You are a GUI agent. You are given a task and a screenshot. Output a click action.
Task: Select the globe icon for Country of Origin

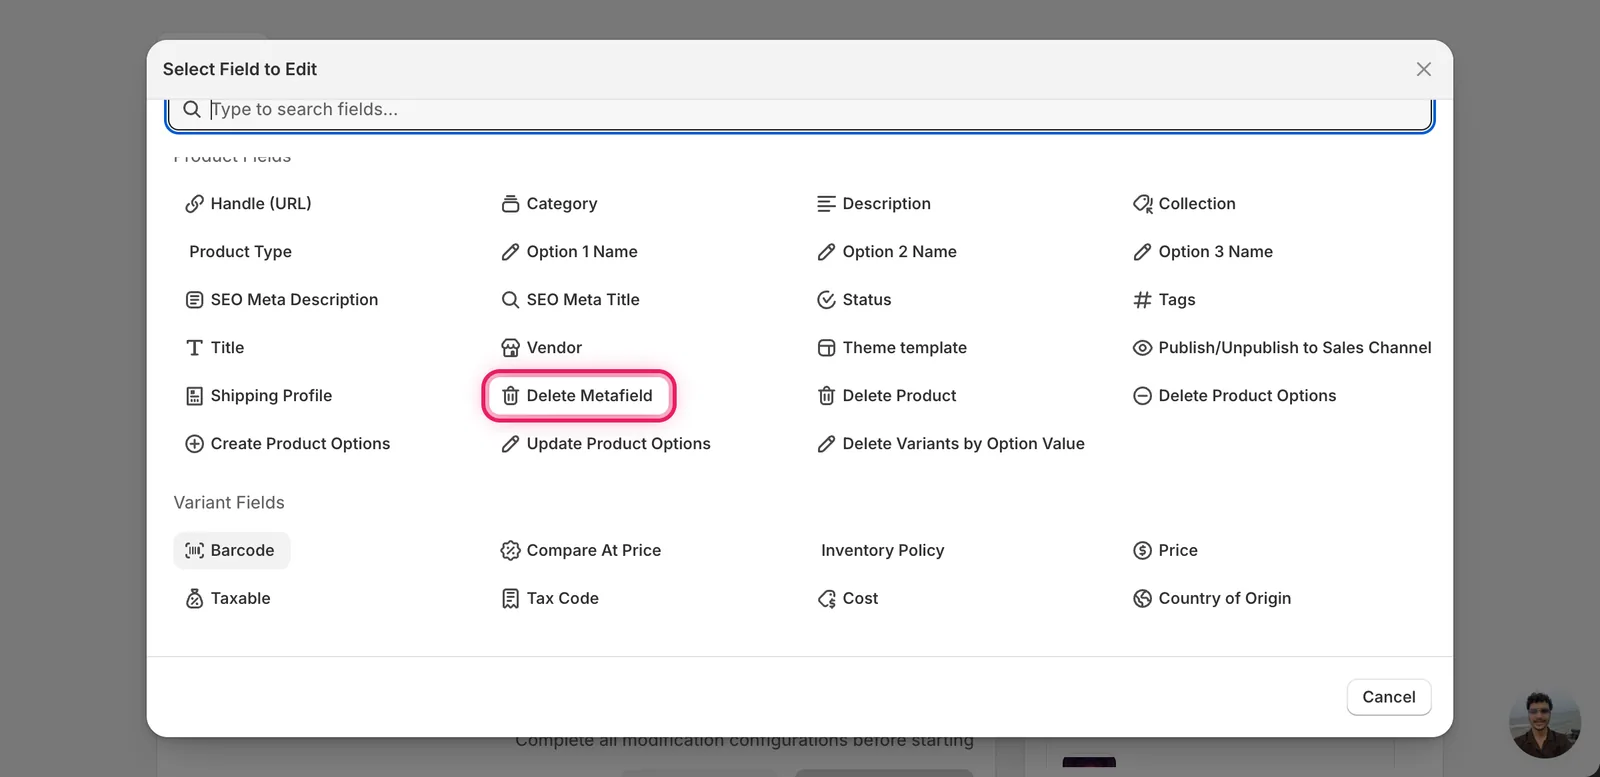click(1142, 599)
